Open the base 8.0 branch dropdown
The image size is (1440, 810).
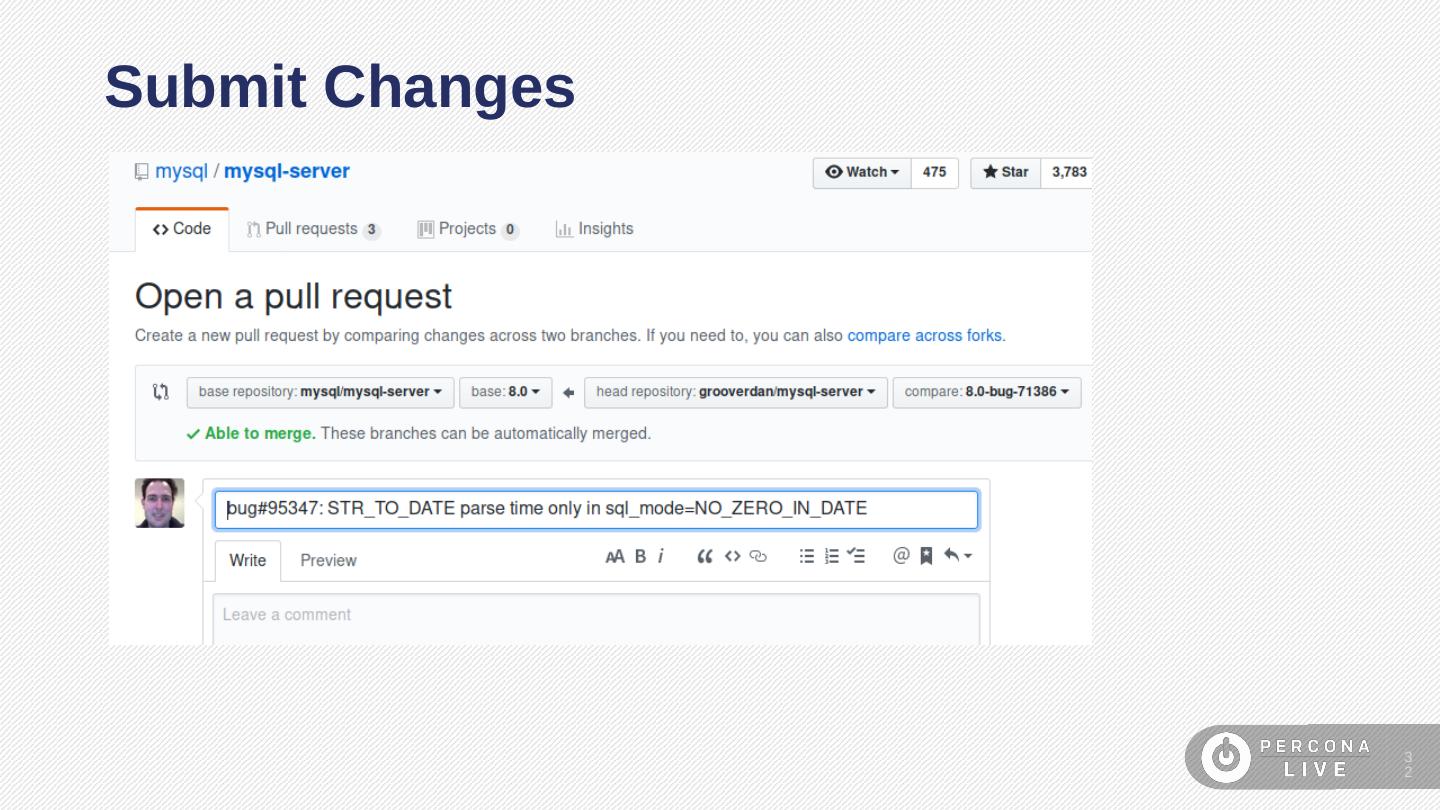point(505,392)
